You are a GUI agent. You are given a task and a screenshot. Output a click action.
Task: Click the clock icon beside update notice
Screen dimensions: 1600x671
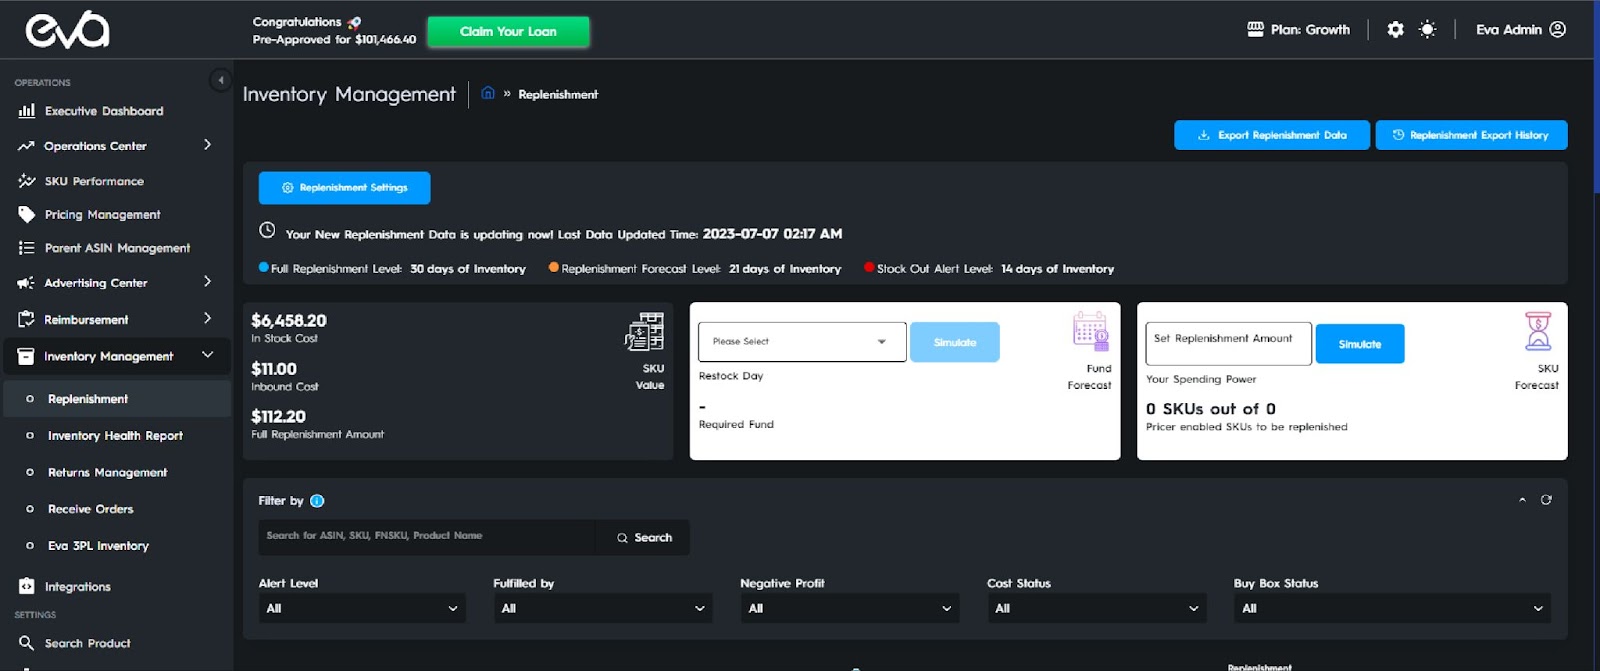point(267,230)
